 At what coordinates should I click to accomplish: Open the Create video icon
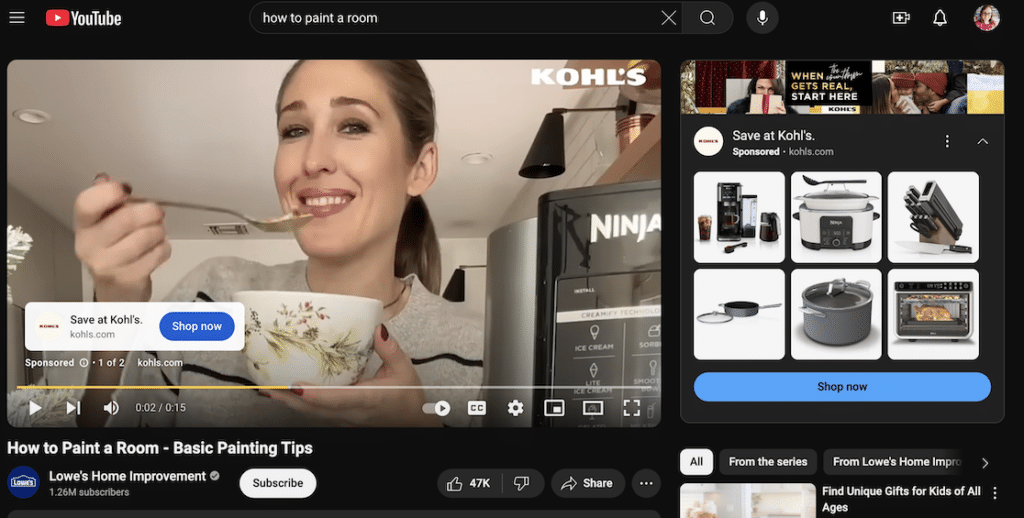click(901, 18)
